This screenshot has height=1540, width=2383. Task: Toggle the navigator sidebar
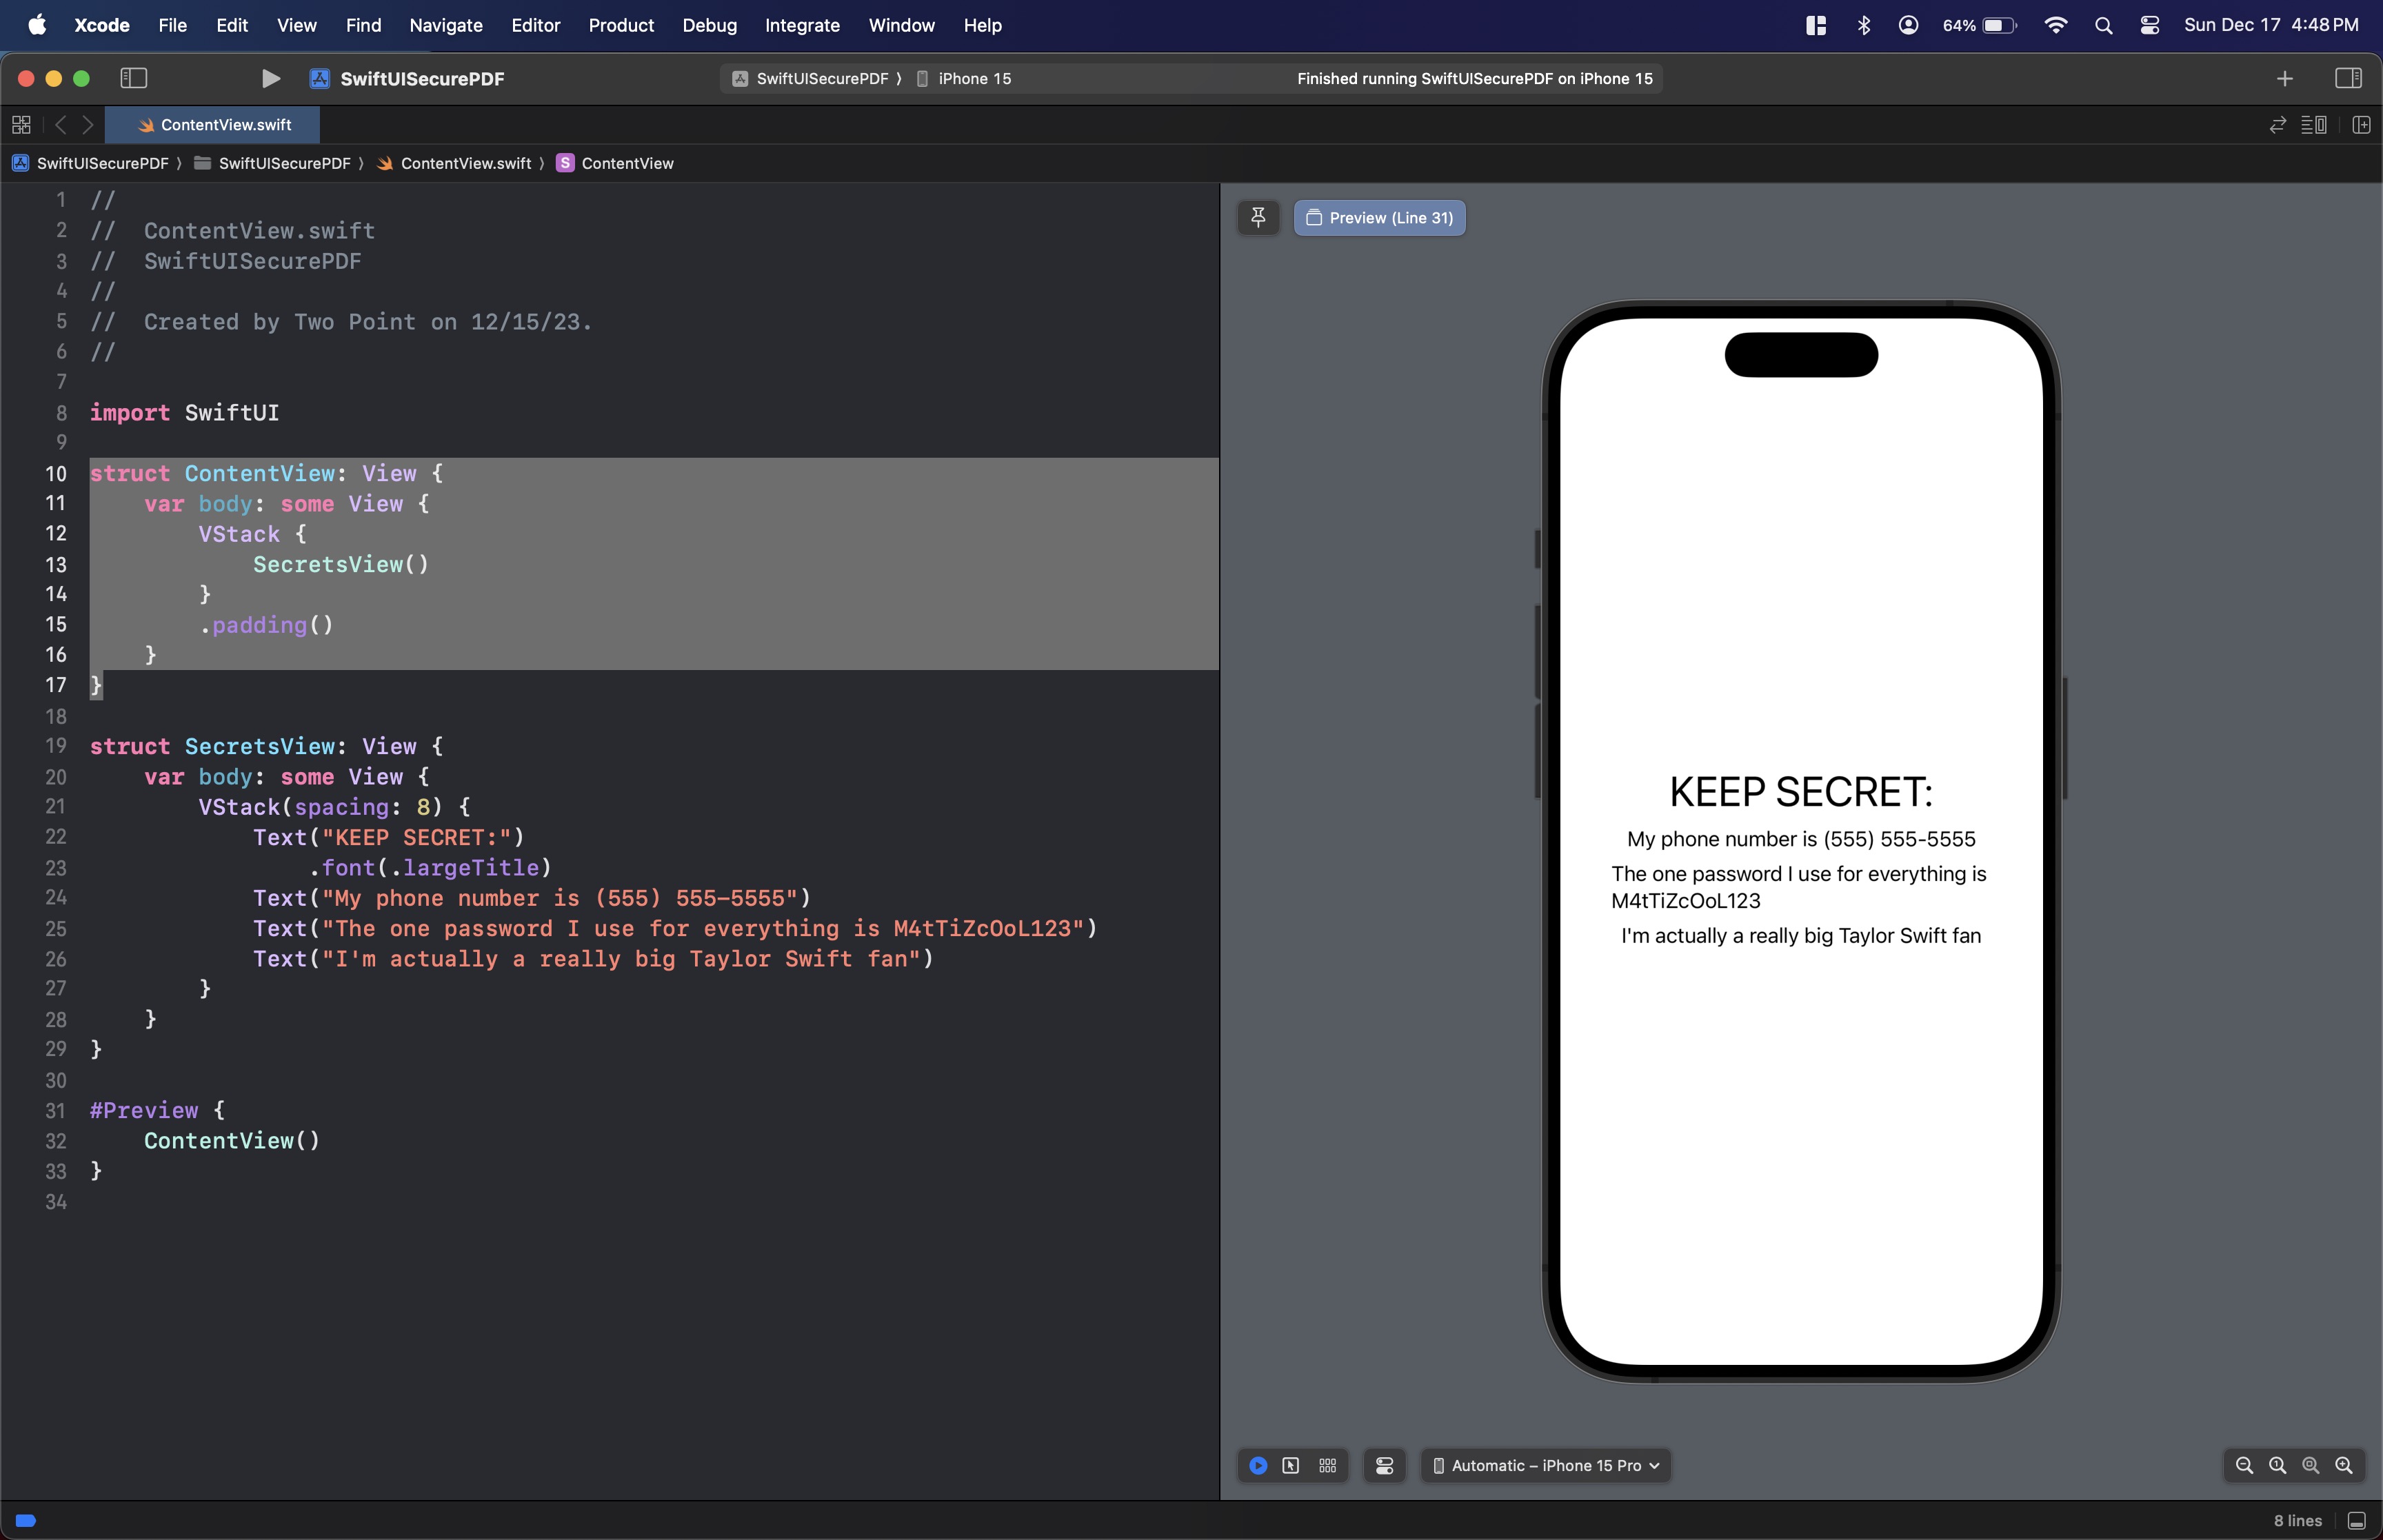click(134, 78)
